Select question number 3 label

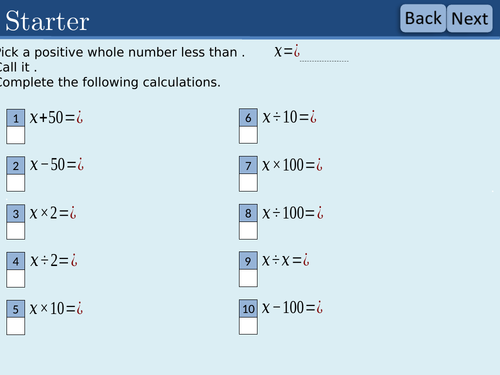(x=16, y=213)
